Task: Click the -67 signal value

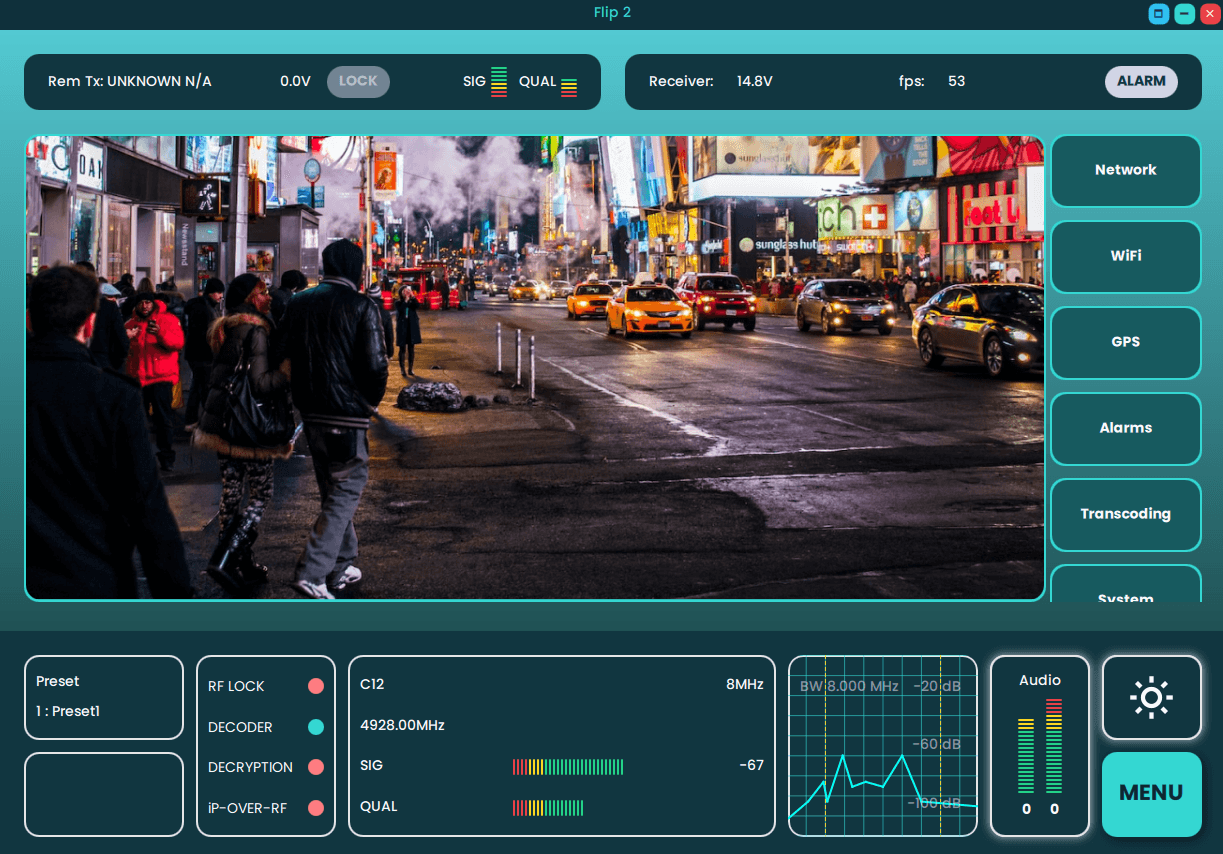Action: 751,766
